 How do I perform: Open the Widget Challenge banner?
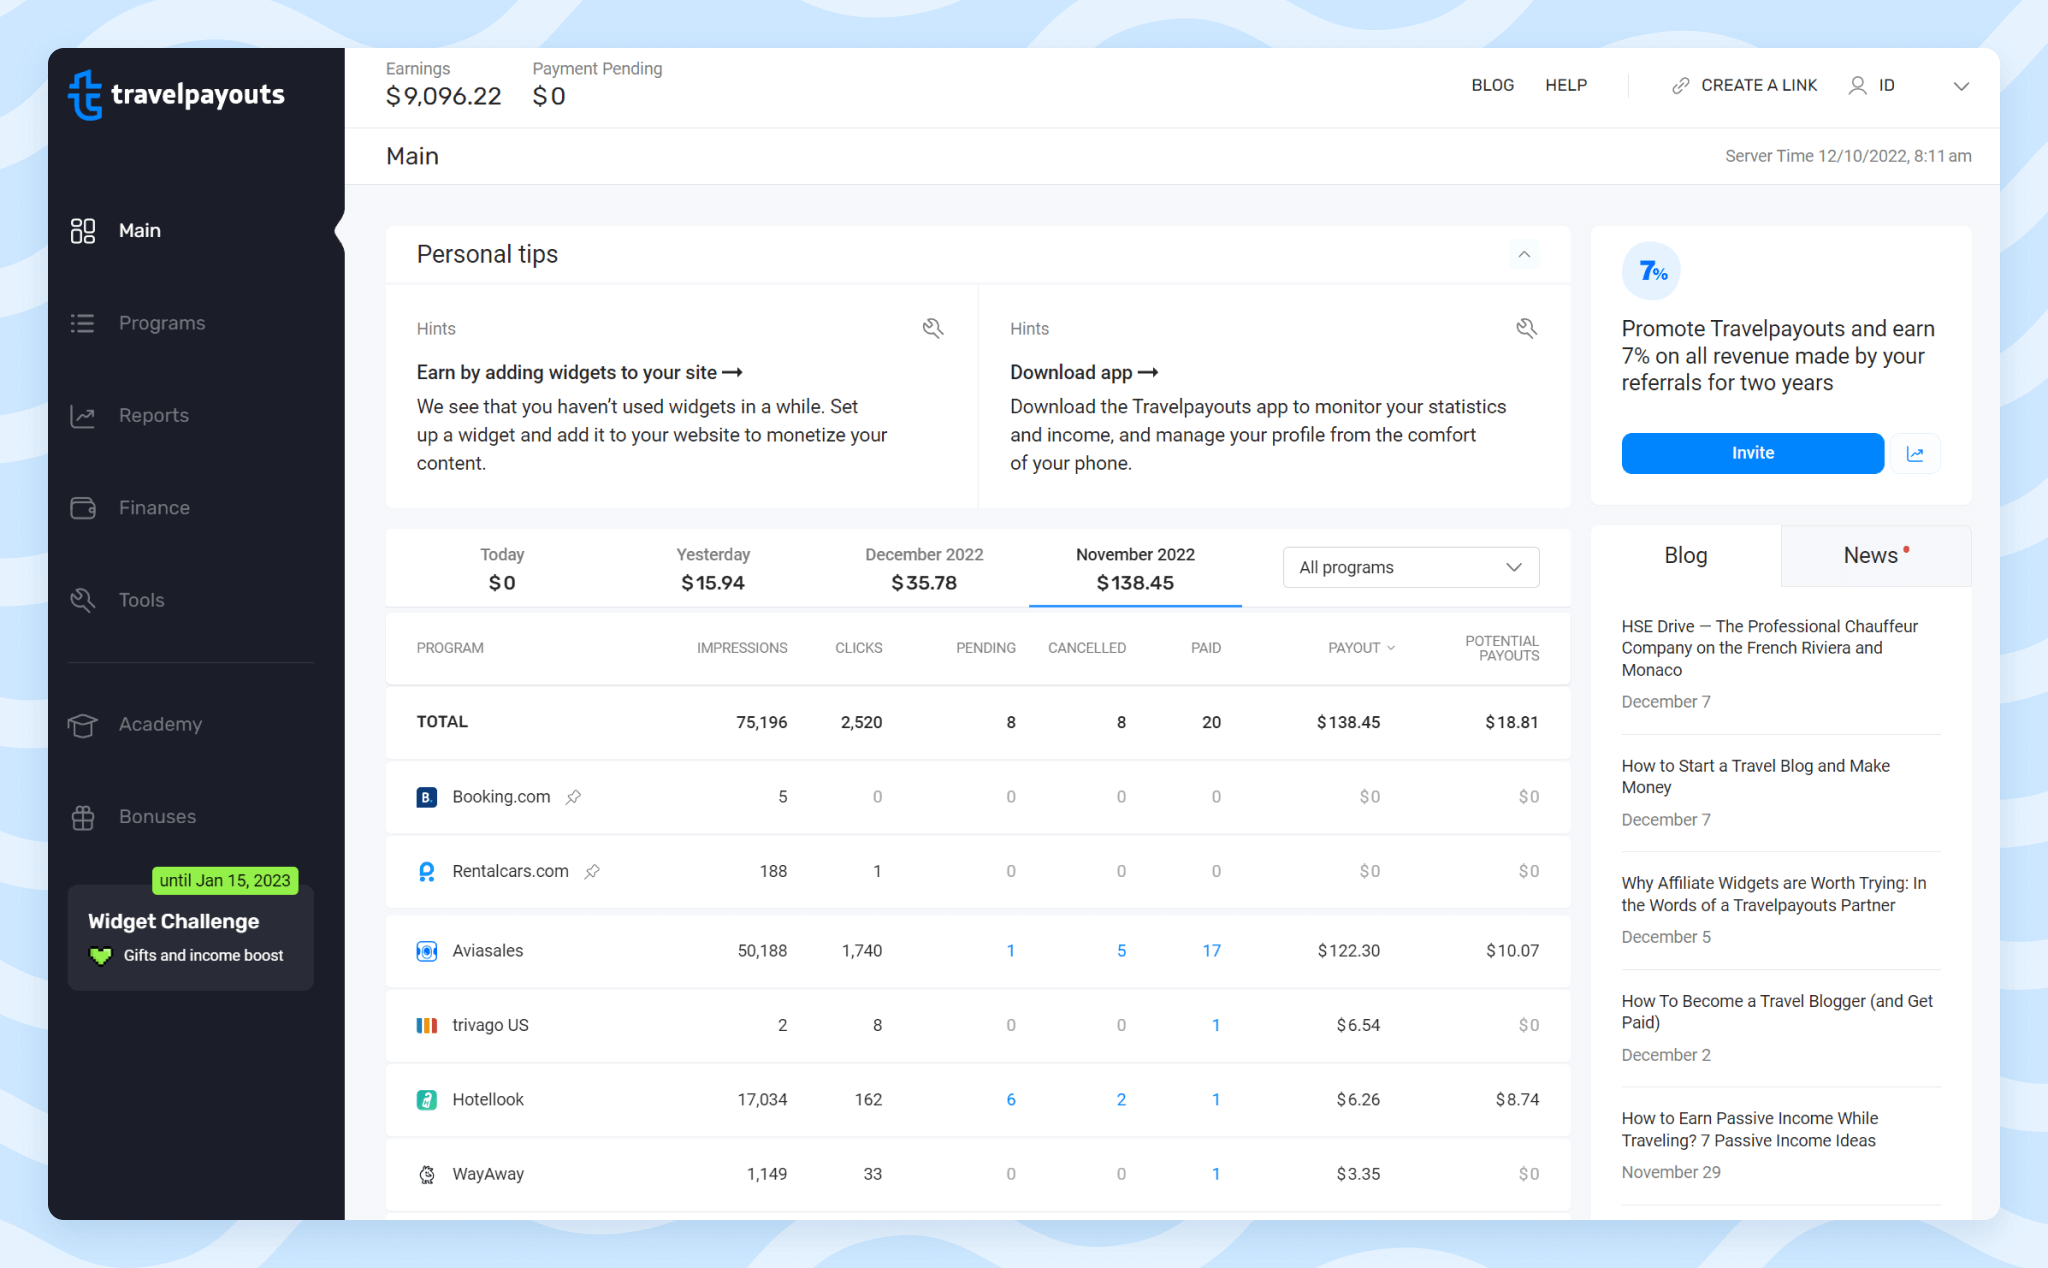tap(190, 938)
